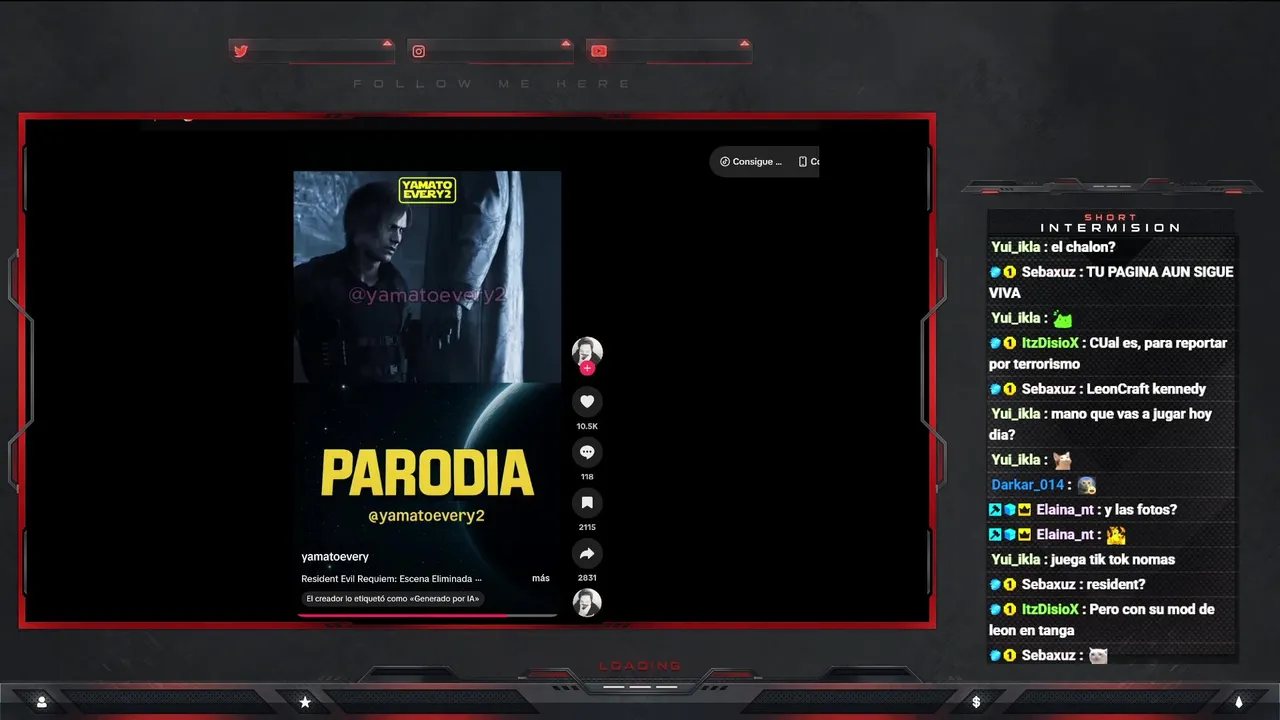
Task: Click the 2831 shares count
Action: [587, 578]
